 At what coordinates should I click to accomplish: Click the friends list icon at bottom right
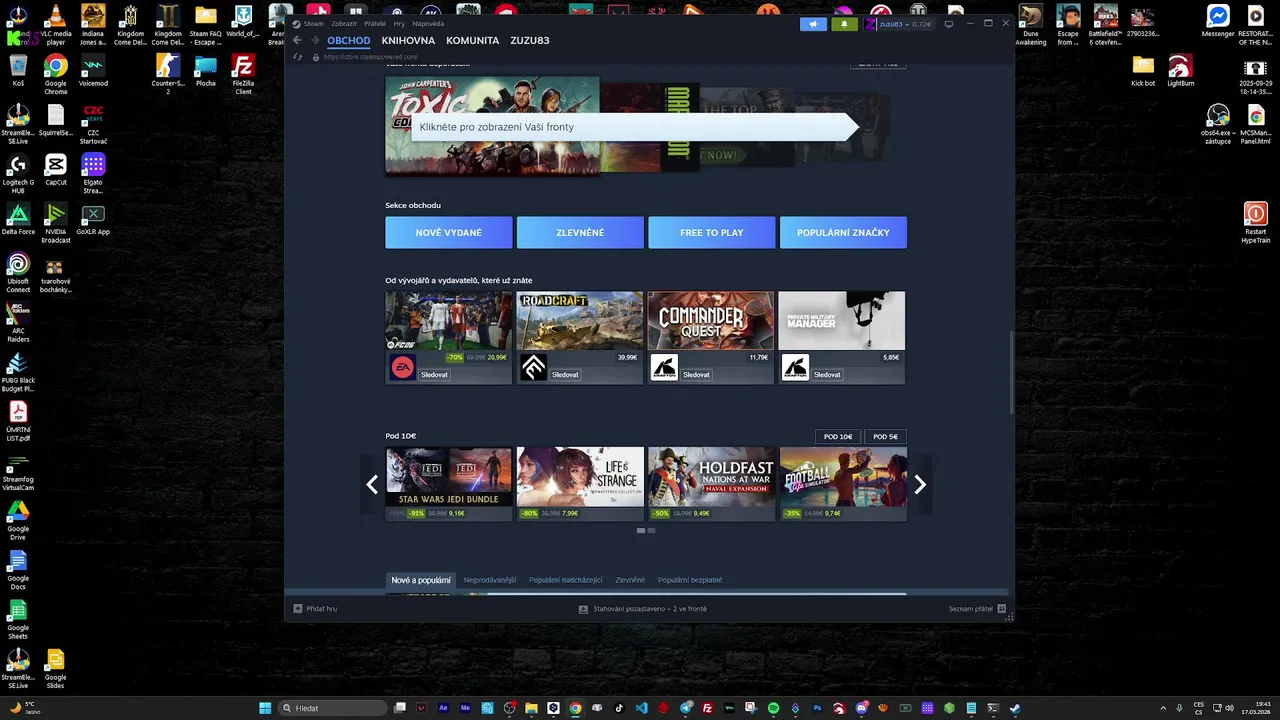click(1001, 608)
